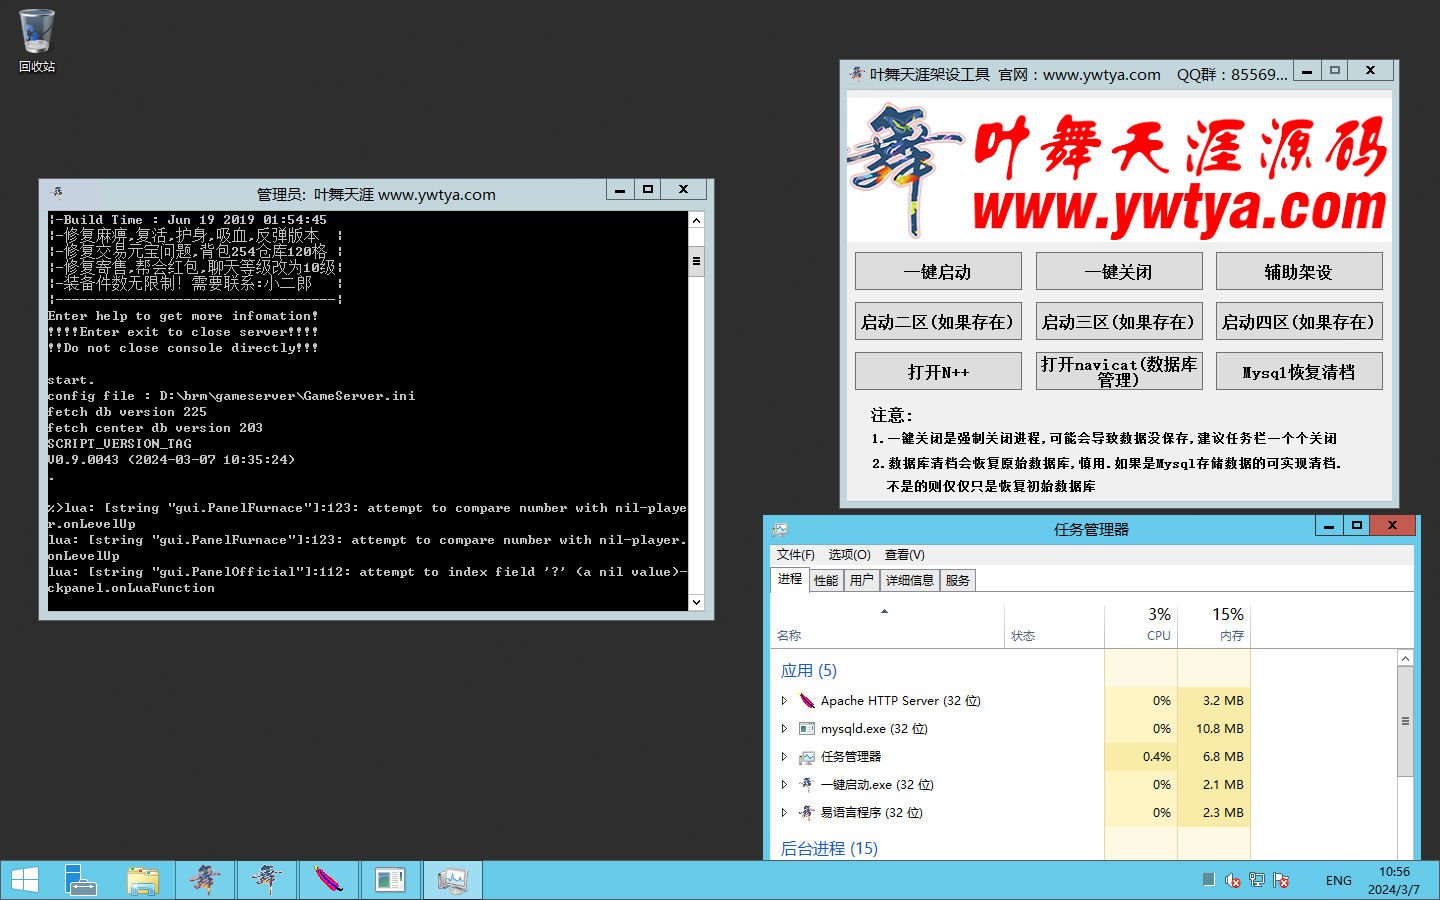This screenshot has width=1440, height=900.
Task: Switch to the 服务 tab
Action: [957, 580]
